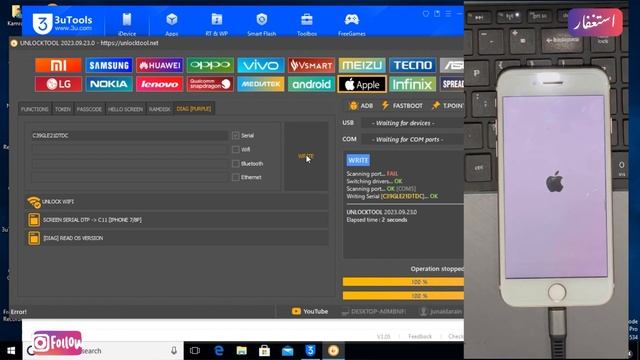The height and width of the screenshot is (360, 640).
Task: Run the Unlock Wifi function
Action: (177, 202)
